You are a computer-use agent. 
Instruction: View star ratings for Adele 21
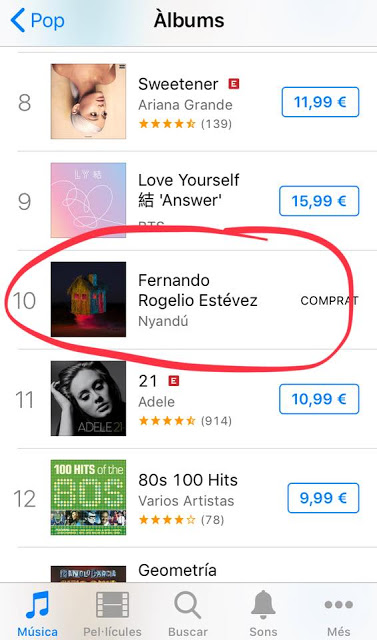(167, 420)
